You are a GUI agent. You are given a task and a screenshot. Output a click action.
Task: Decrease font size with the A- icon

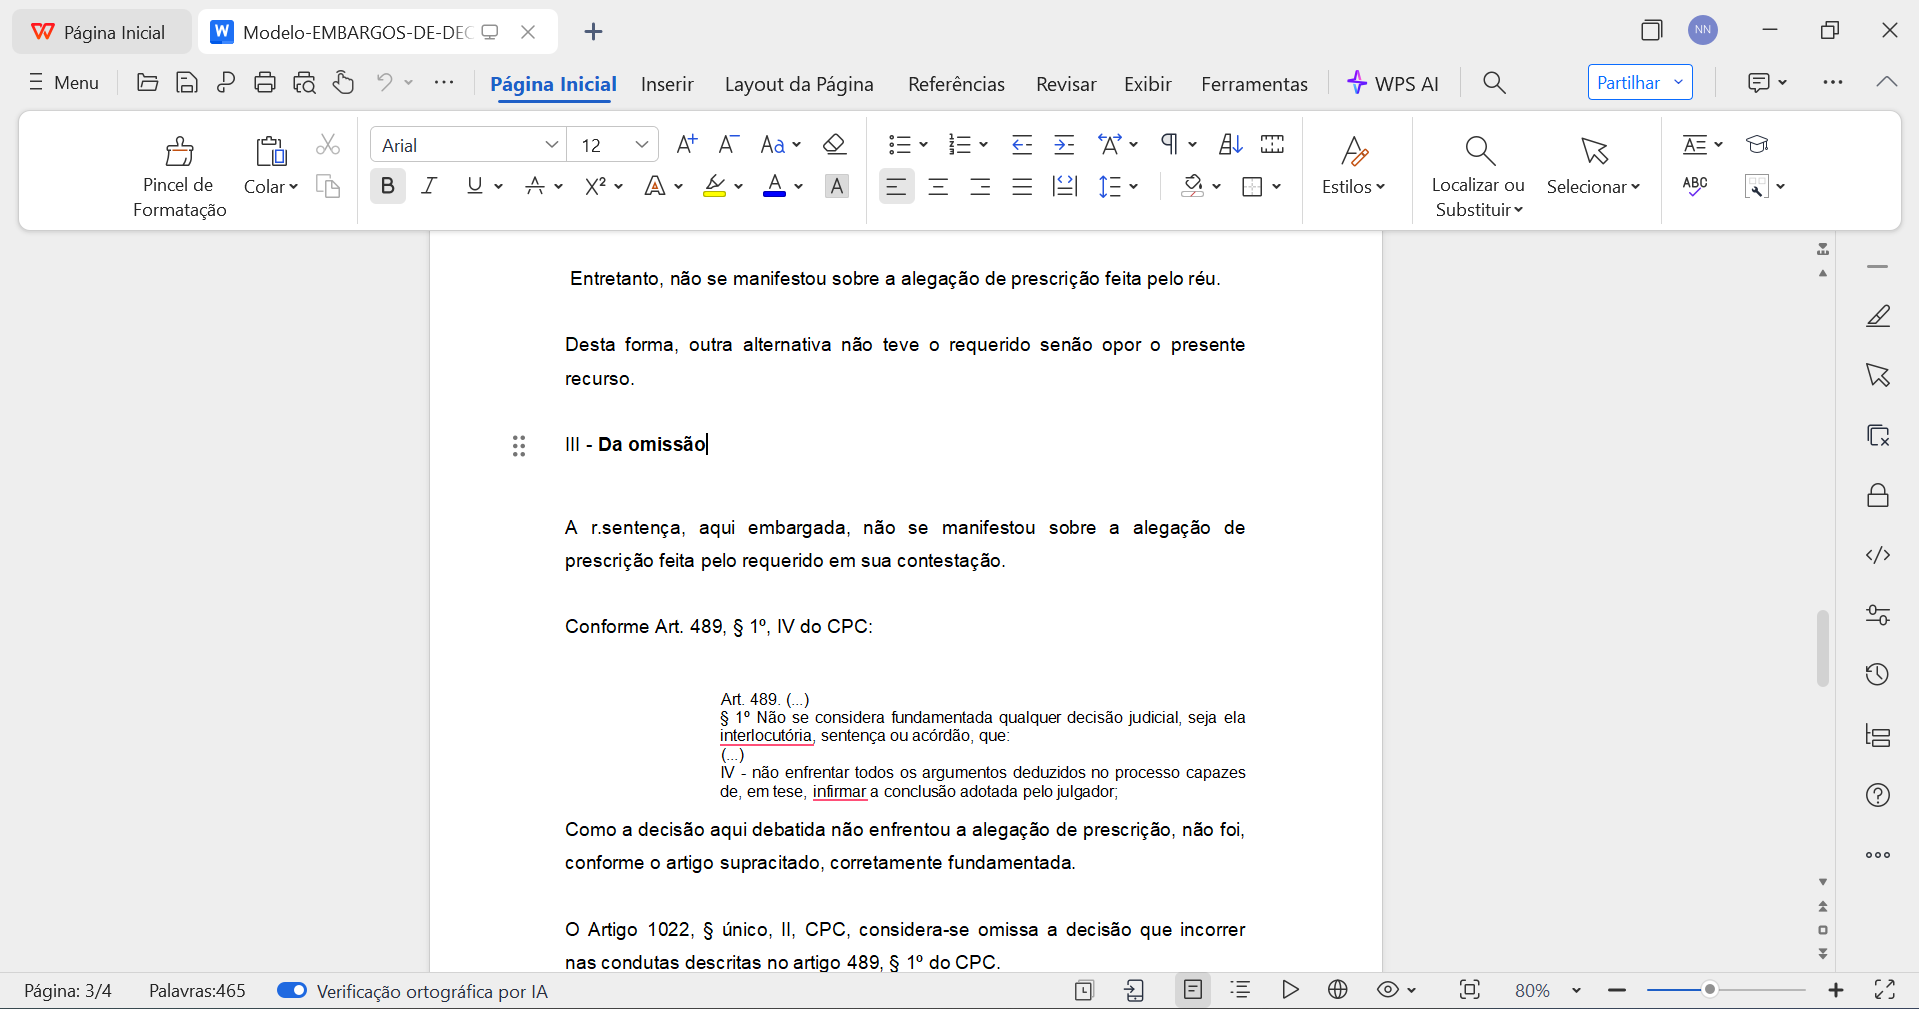[729, 145]
